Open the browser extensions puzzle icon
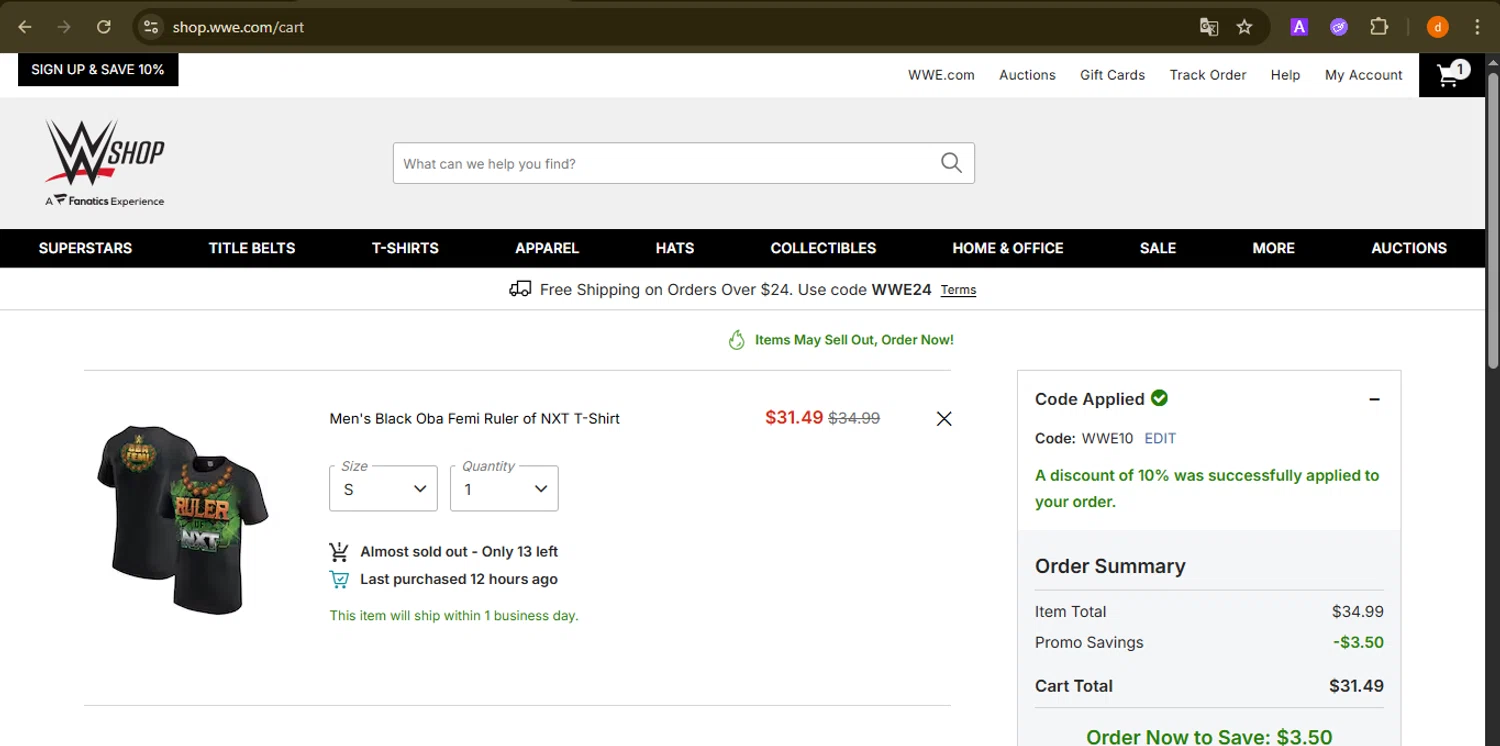This screenshot has width=1500, height=746. 1379,27
